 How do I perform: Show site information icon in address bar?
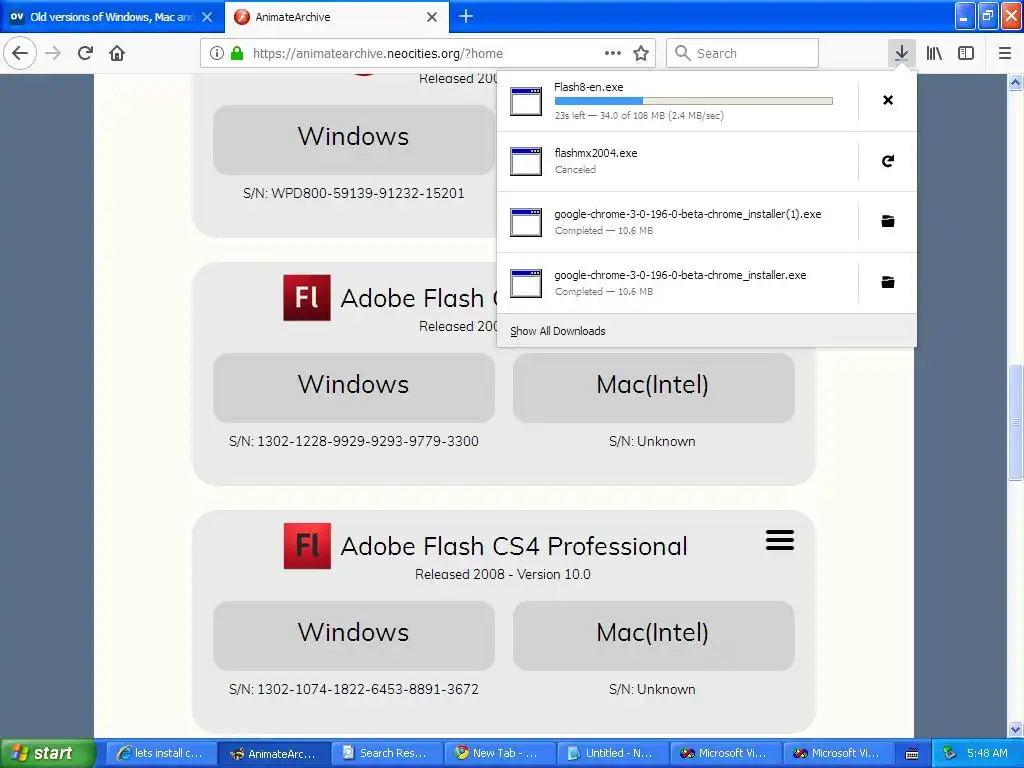pos(217,53)
